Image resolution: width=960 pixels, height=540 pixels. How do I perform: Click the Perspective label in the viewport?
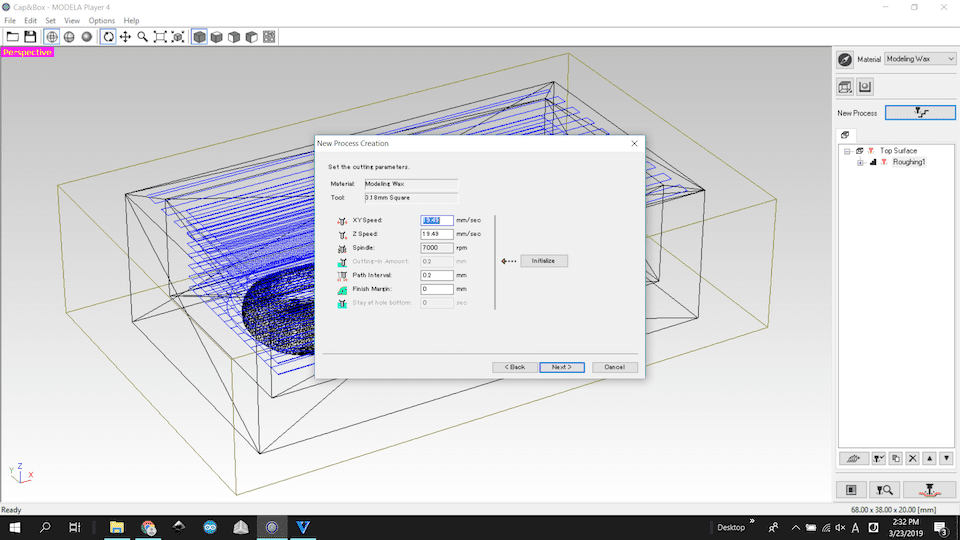(27, 53)
